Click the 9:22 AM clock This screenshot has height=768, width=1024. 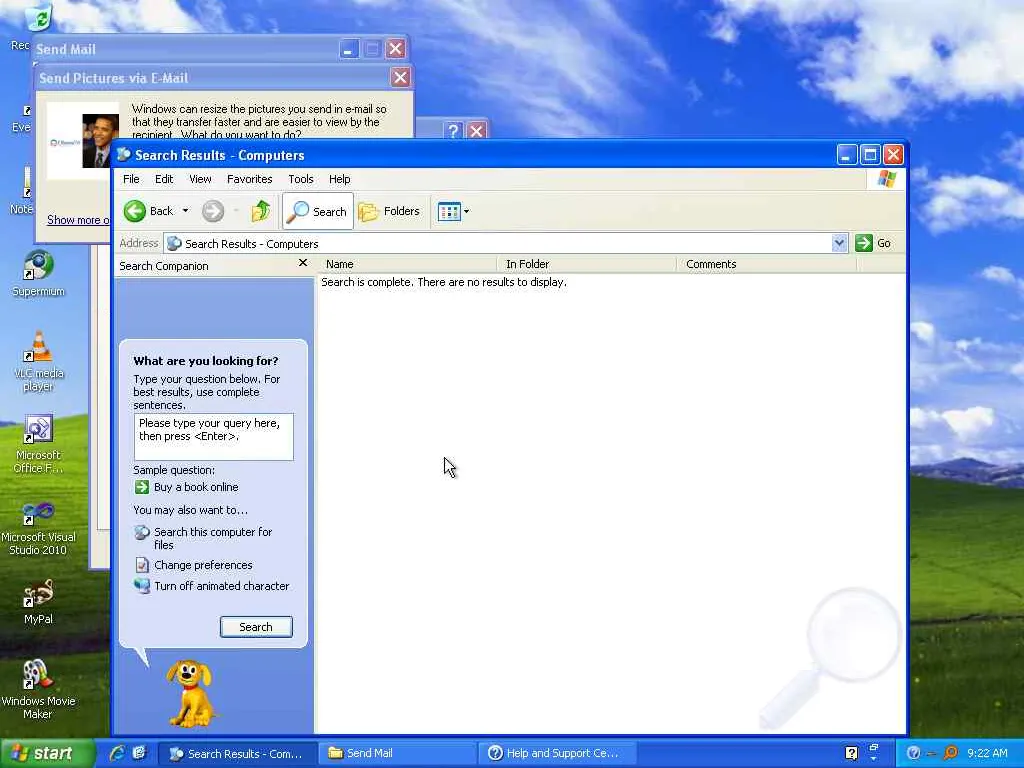987,754
